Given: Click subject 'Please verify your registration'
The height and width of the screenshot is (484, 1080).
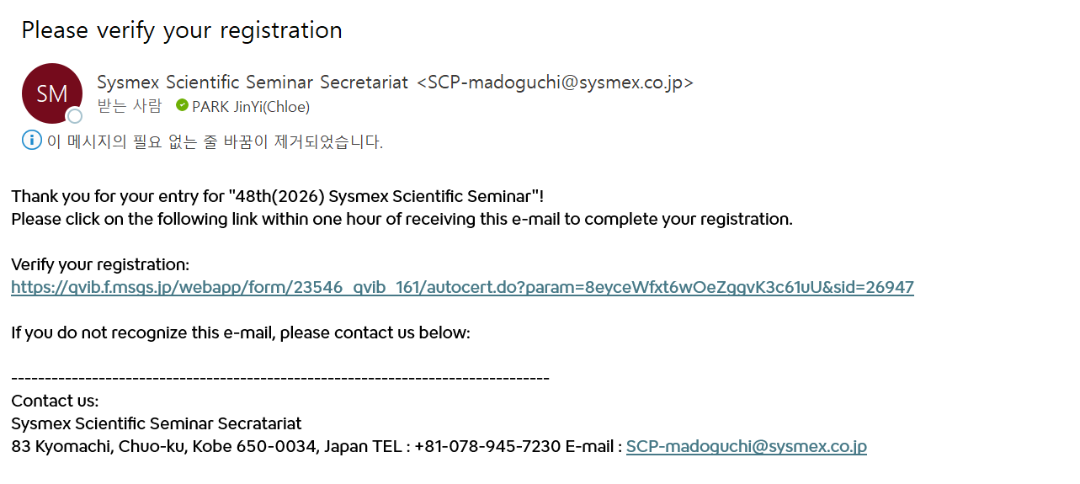Looking at the screenshot, I should tap(182, 30).
